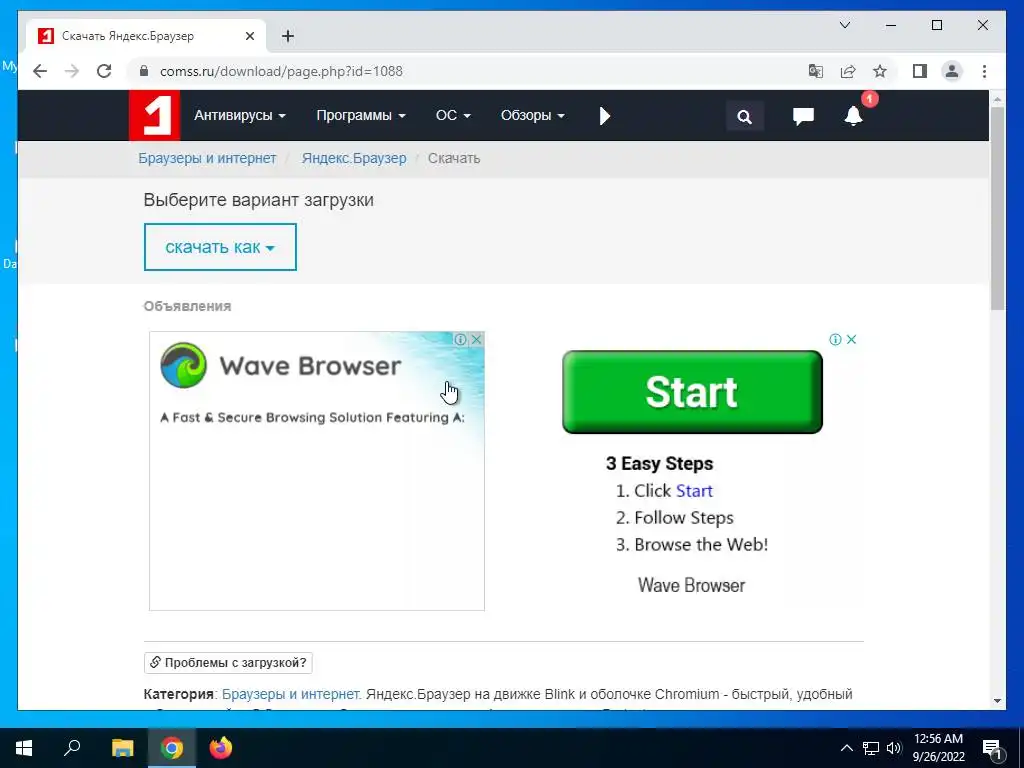The height and width of the screenshot is (768, 1024).
Task: Click the Wave Browser banner headline
Action: click(x=310, y=366)
